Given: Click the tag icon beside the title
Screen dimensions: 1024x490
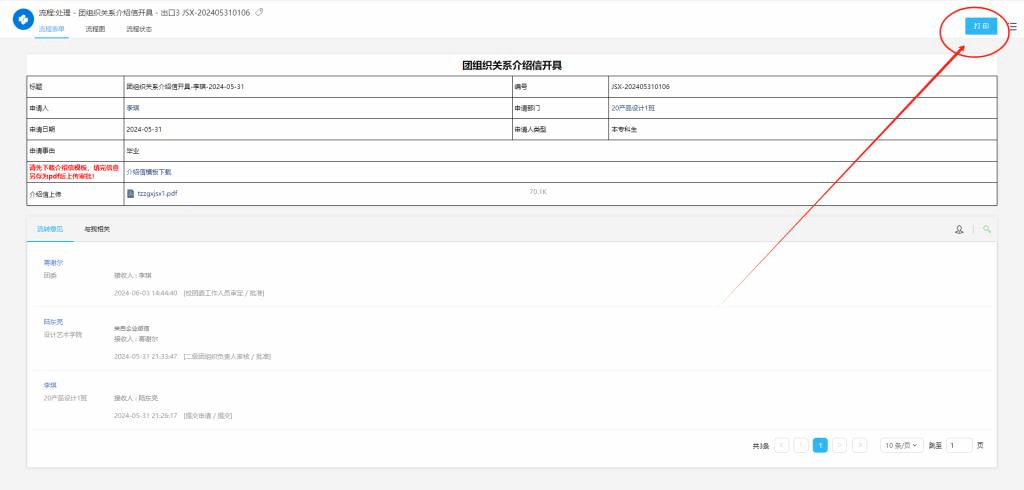Looking at the screenshot, I should click(x=260, y=12).
